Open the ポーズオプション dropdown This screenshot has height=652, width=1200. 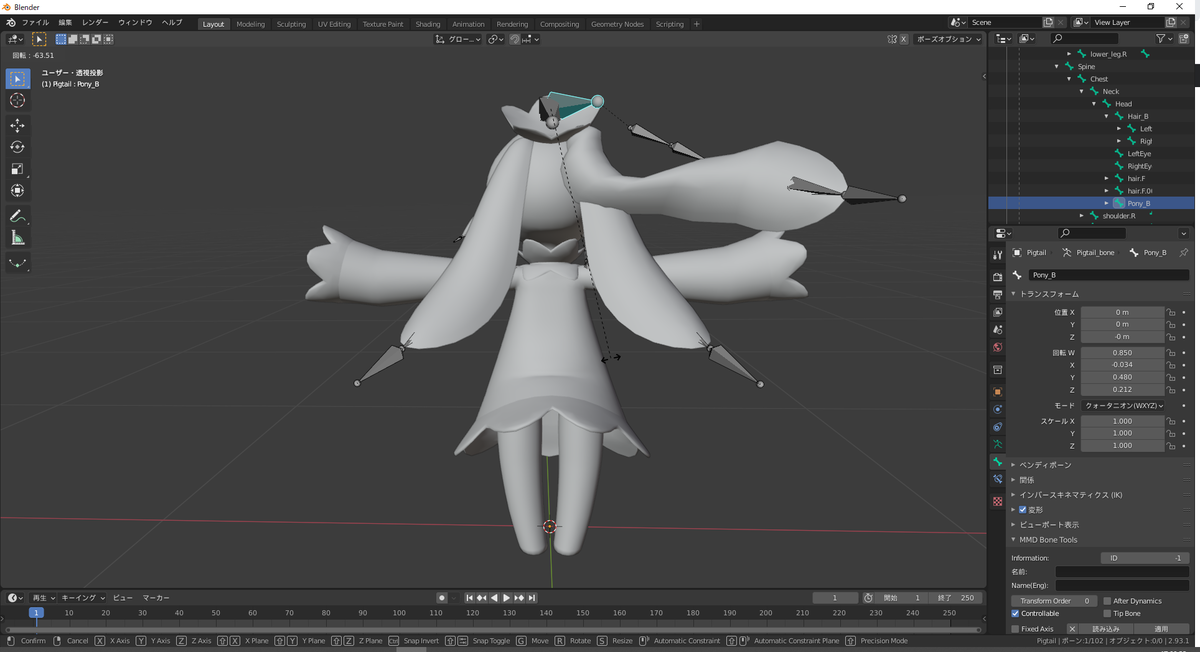(948, 39)
